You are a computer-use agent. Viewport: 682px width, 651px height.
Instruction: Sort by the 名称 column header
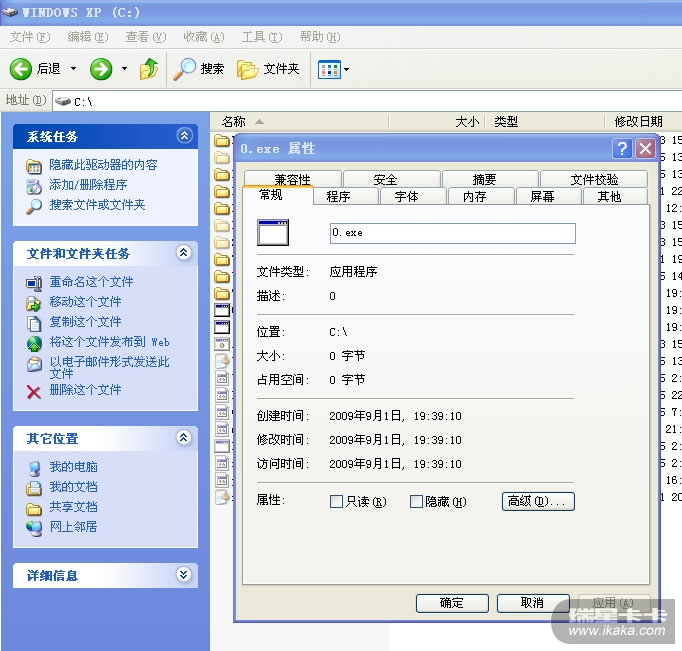[299, 122]
